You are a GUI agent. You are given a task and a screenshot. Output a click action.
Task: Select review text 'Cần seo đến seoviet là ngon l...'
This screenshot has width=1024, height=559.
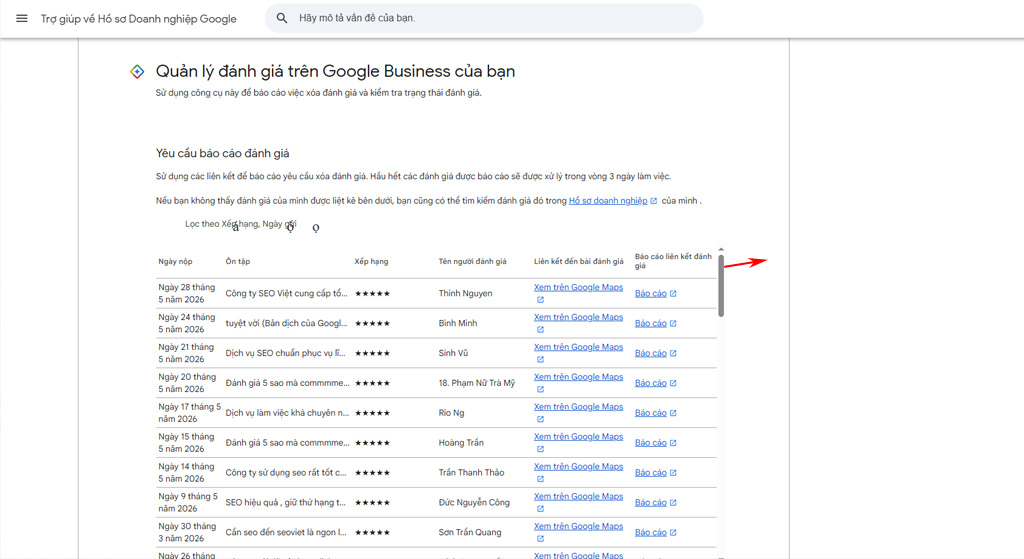[x=286, y=532]
